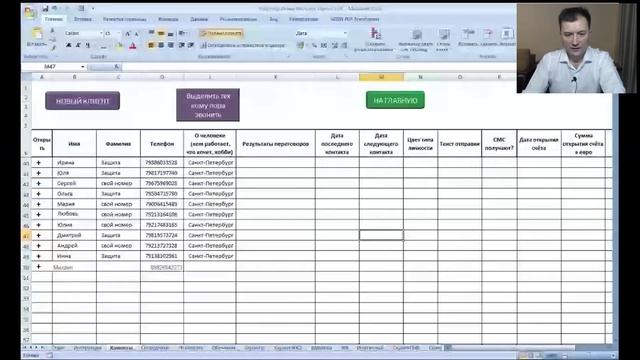Click the НОВЫЙ КЛИЕНТ button
The width and height of the screenshot is (640, 360).
point(82,101)
